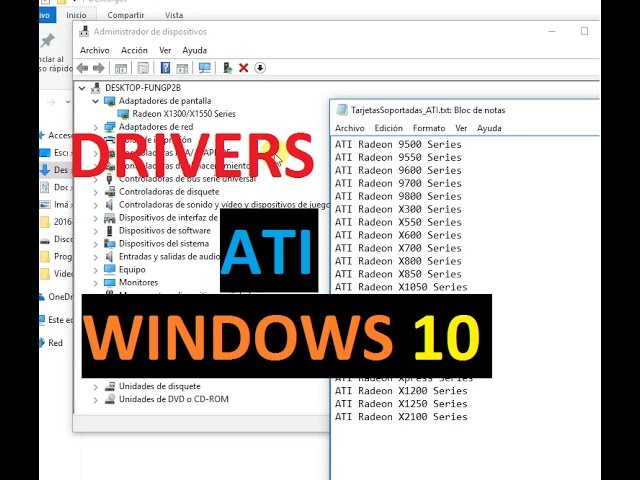The width and height of the screenshot is (640, 480).
Task: Open the Acción menu in Device Manager
Action: click(x=134, y=50)
